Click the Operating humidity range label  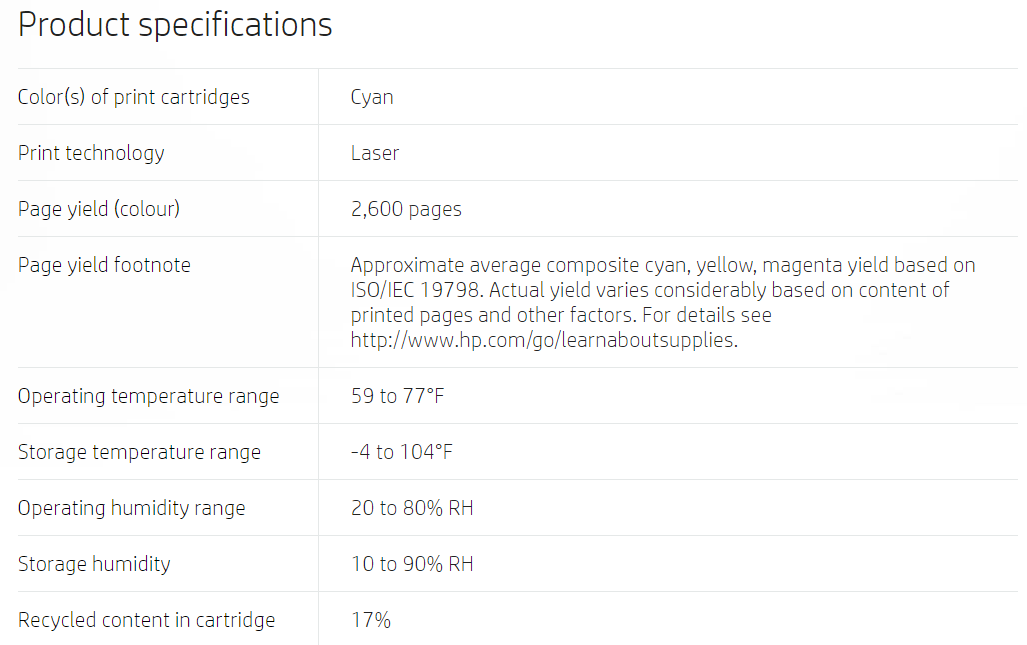[x=132, y=508]
